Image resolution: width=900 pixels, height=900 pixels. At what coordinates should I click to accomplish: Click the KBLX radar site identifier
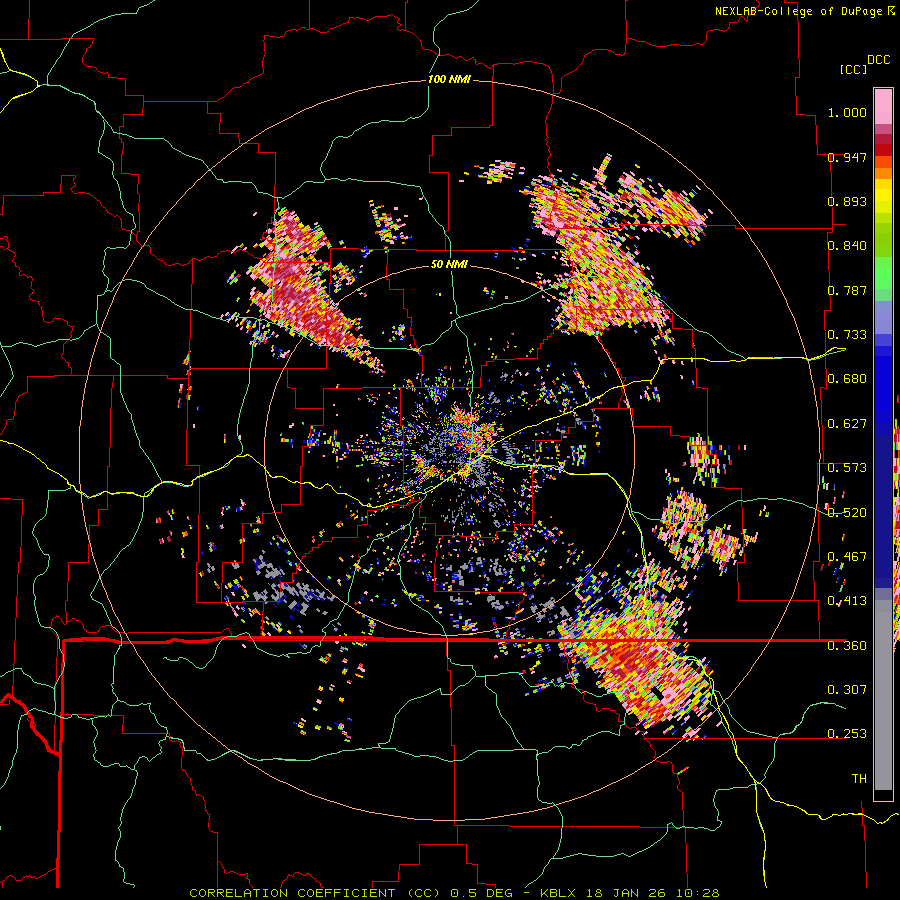point(558,893)
